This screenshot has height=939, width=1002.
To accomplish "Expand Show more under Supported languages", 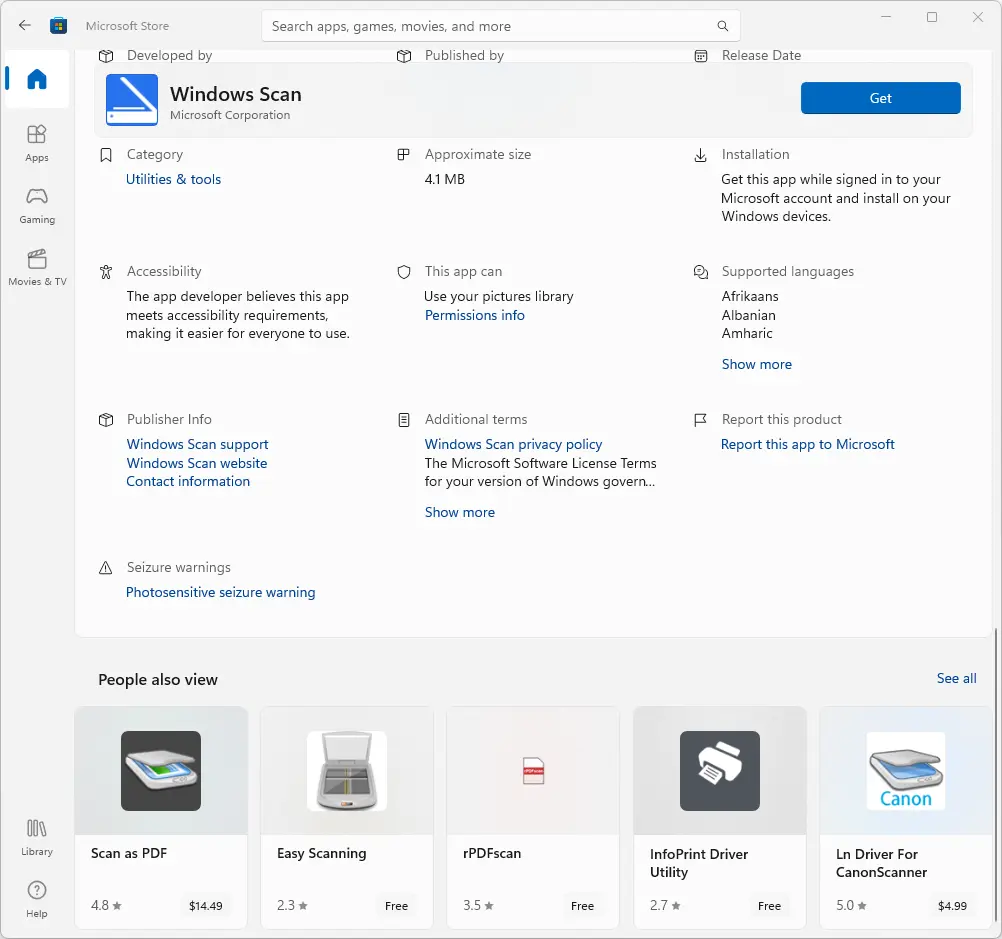I will tap(757, 364).
